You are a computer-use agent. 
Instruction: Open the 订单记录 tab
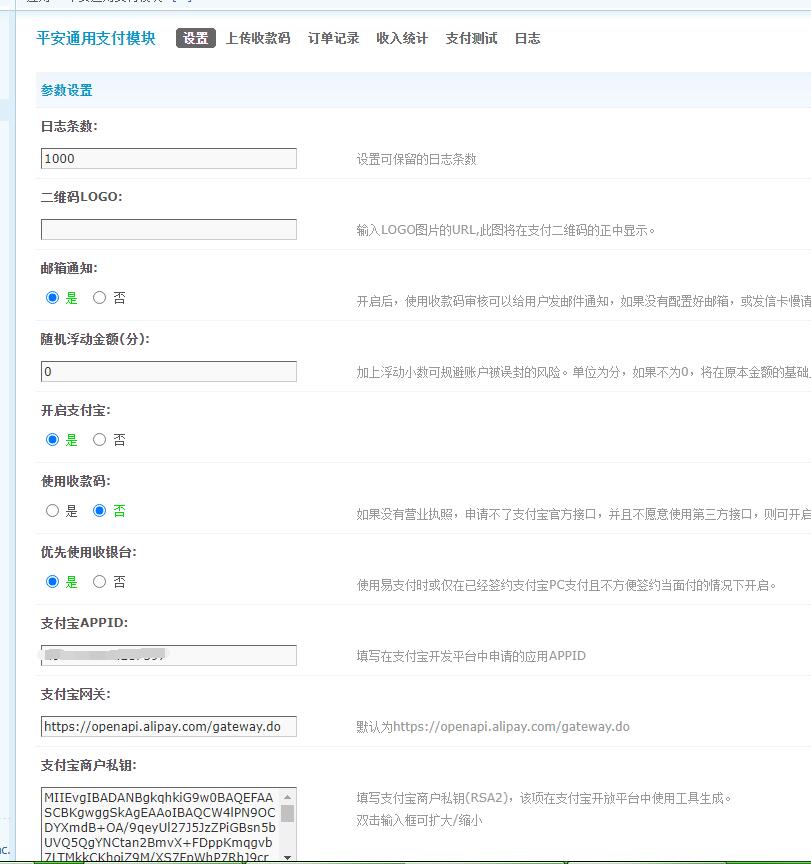tap(333, 38)
